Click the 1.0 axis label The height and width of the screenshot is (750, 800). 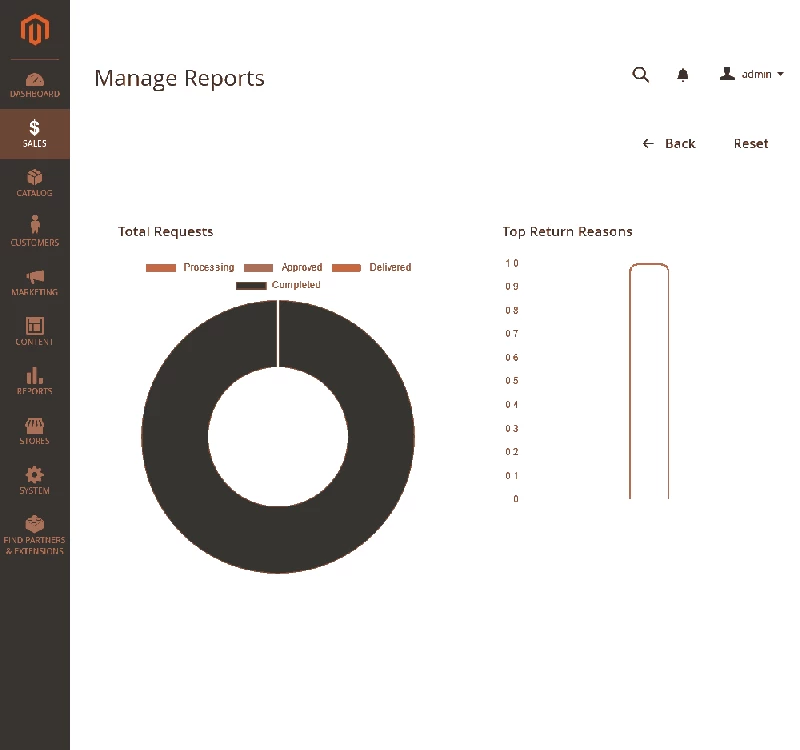(x=512, y=263)
